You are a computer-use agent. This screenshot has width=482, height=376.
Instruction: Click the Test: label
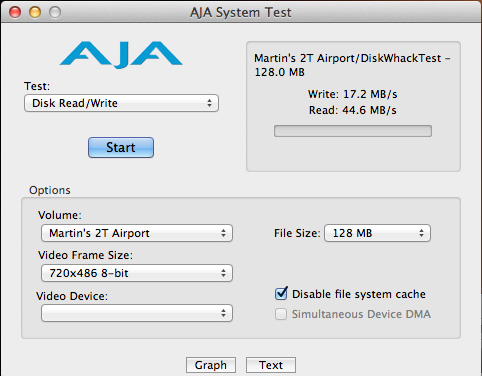click(37, 86)
